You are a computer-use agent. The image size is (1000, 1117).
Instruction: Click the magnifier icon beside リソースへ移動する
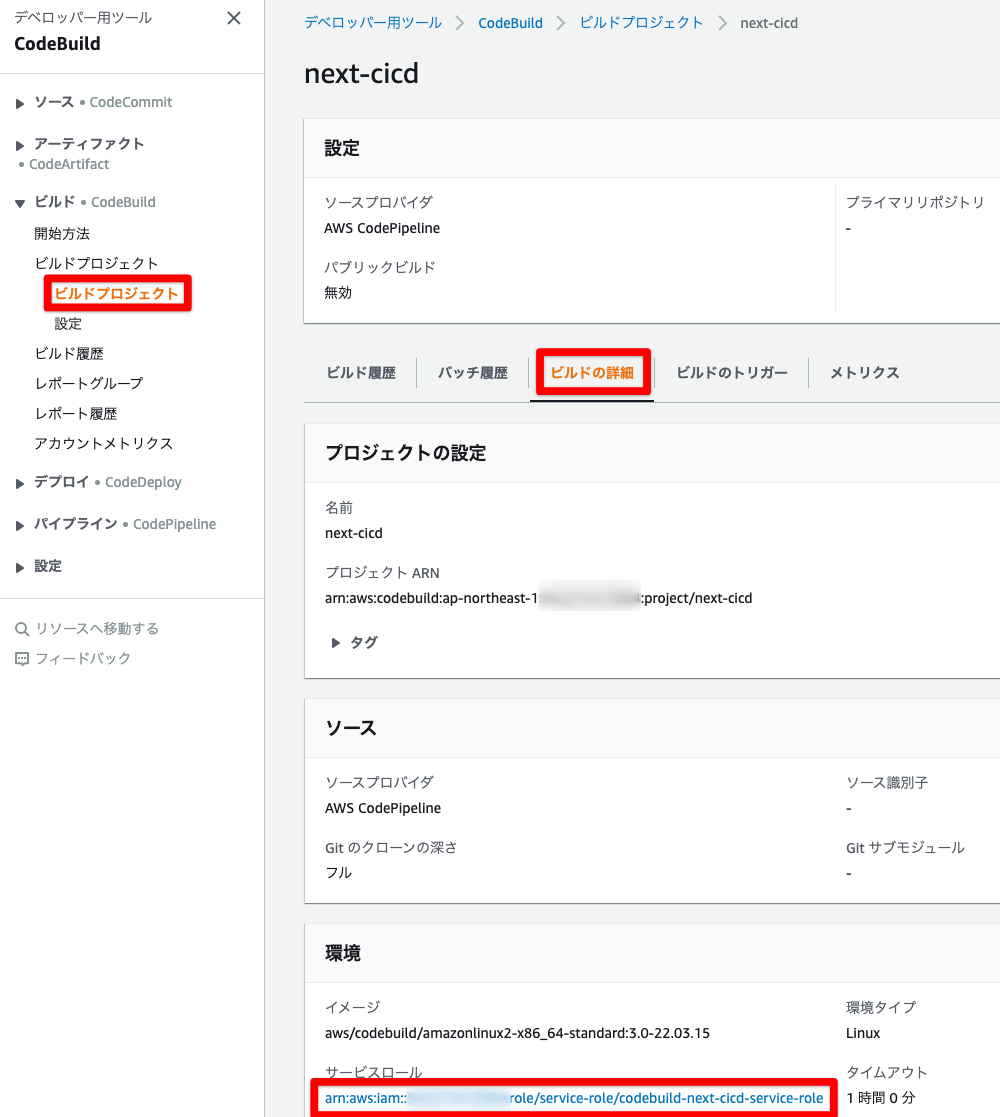22,629
